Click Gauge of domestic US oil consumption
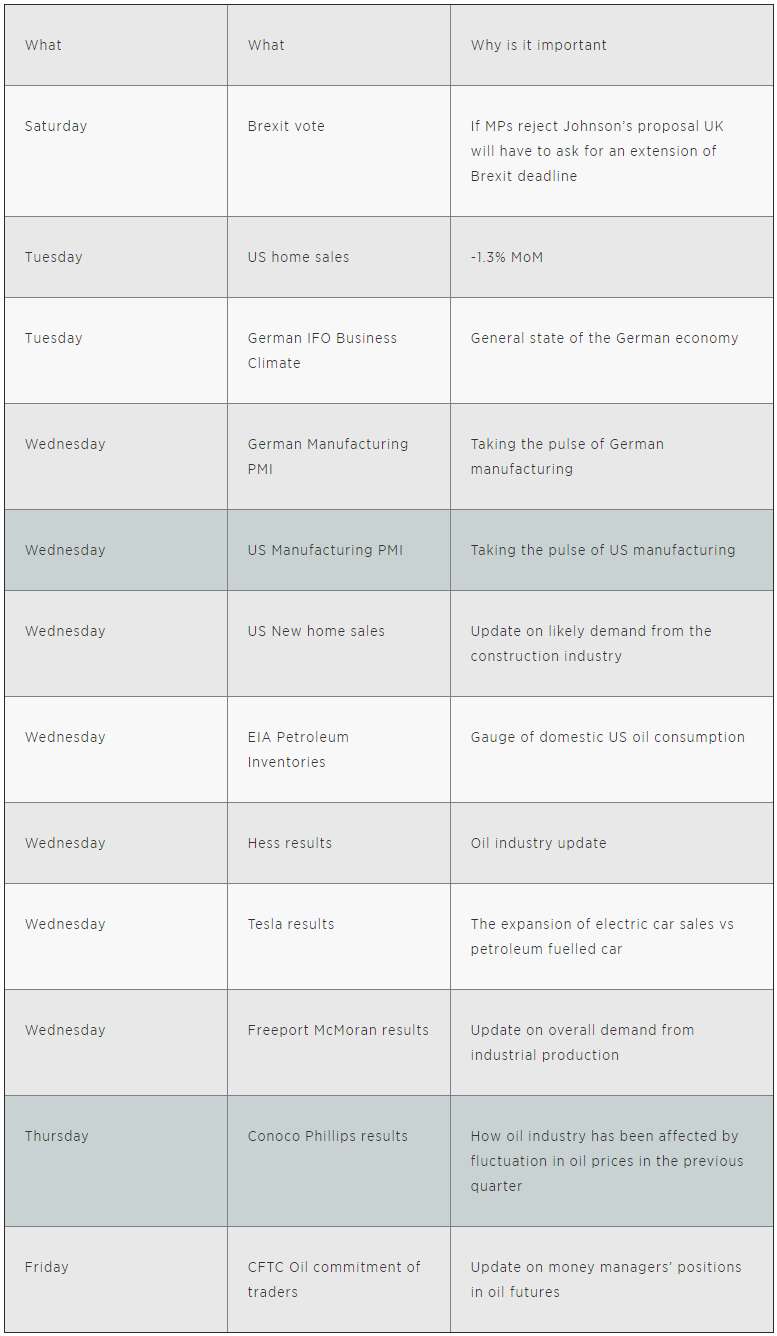Viewport: 777px width, 1336px height. 608,737
